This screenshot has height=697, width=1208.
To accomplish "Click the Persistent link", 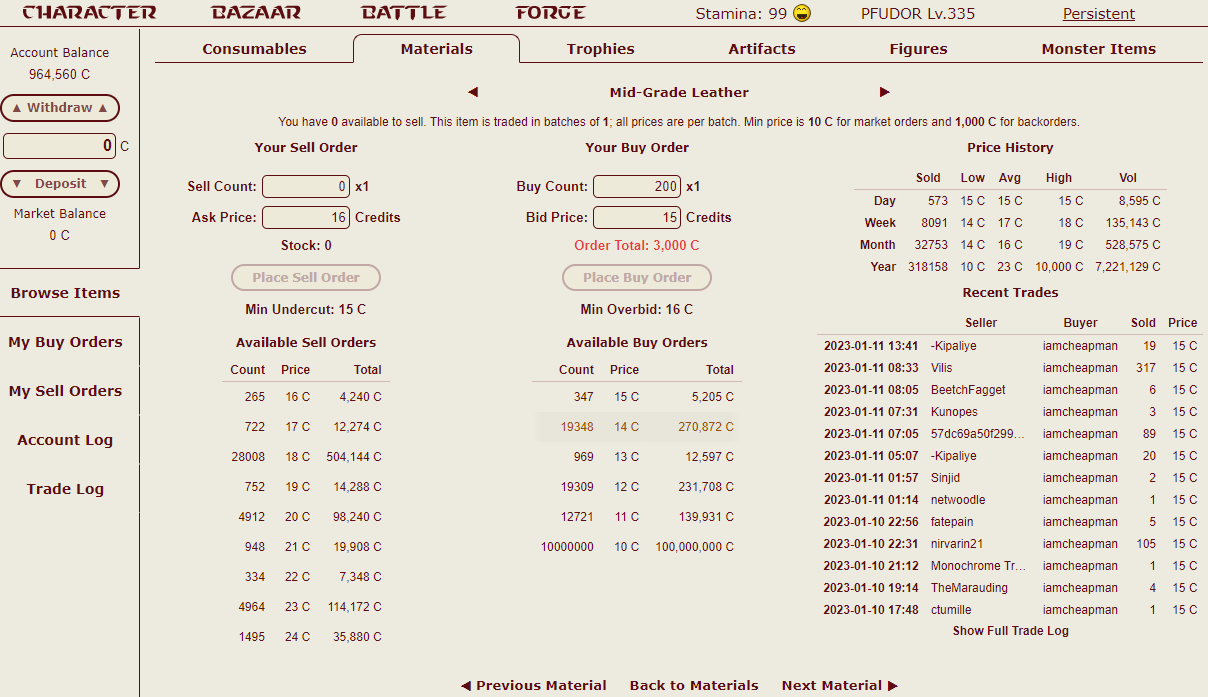I will [1099, 14].
